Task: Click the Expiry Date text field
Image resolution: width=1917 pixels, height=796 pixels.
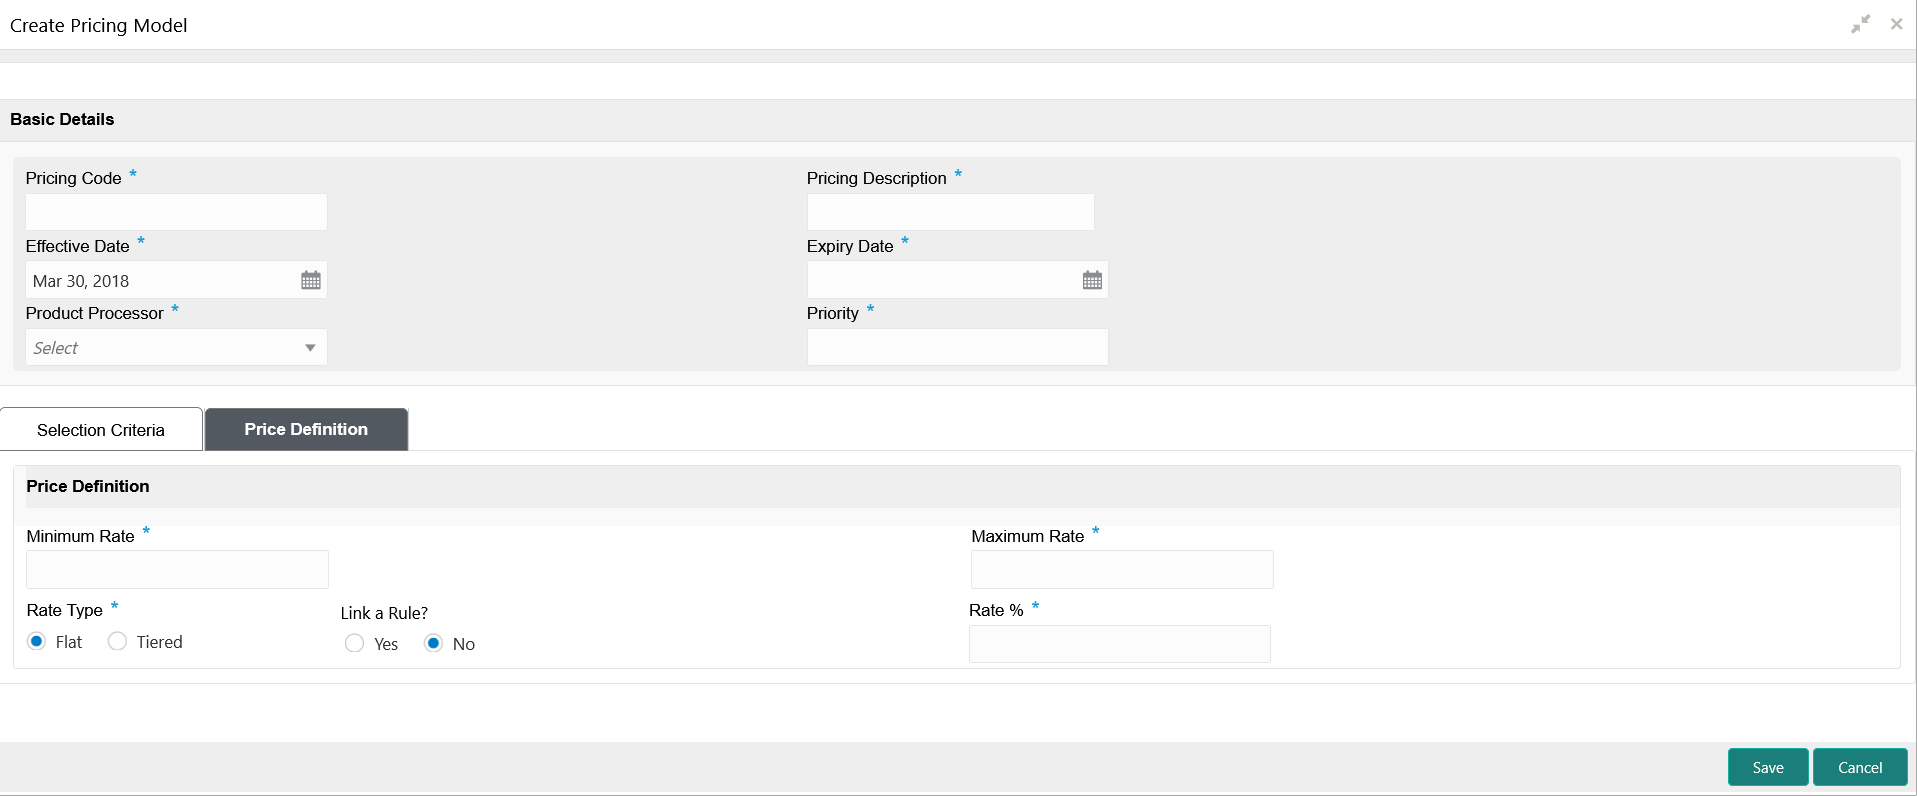Action: click(942, 281)
